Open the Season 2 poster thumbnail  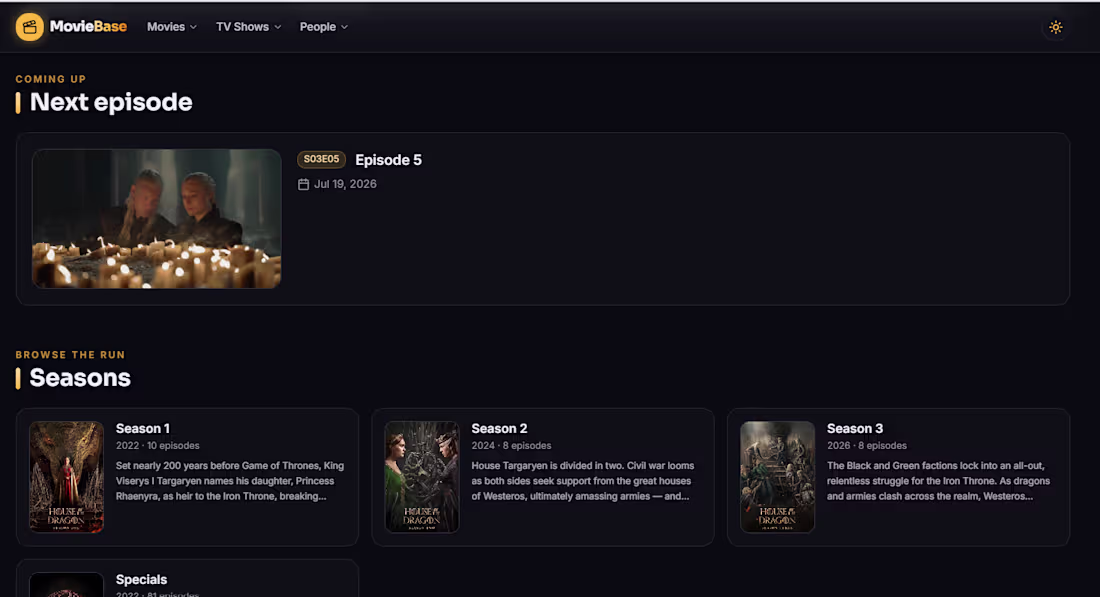(x=422, y=477)
